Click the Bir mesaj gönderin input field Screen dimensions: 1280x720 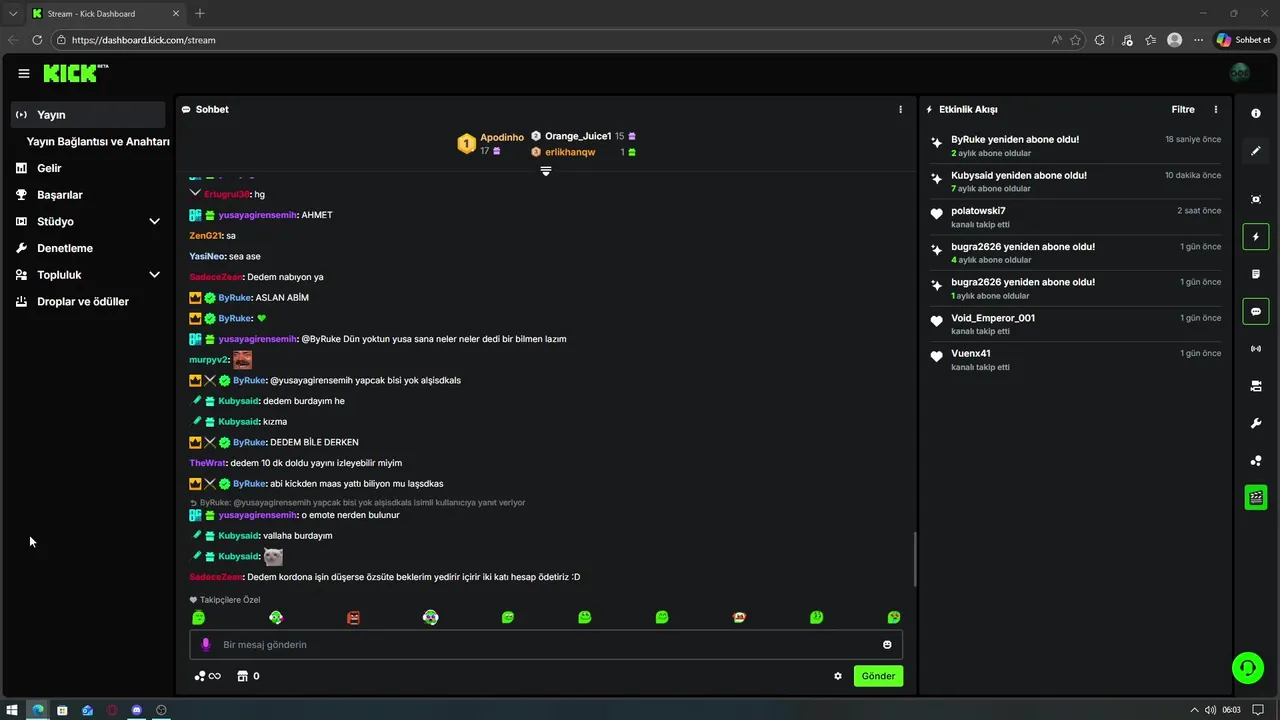tap(546, 644)
